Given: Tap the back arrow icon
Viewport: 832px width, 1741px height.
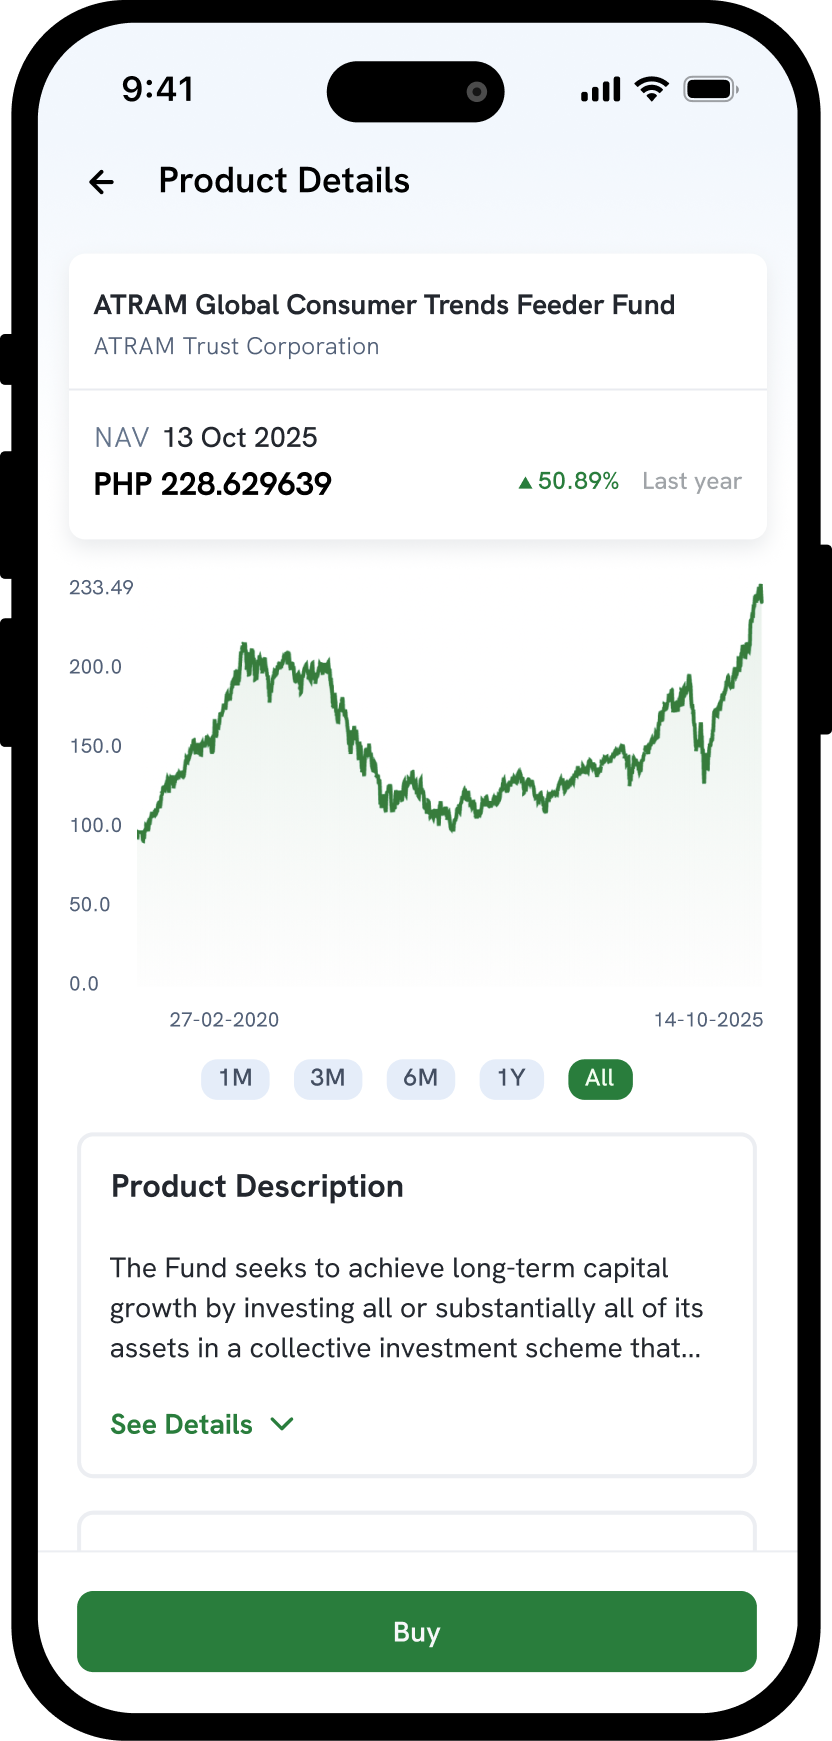Looking at the screenshot, I should click(x=101, y=182).
